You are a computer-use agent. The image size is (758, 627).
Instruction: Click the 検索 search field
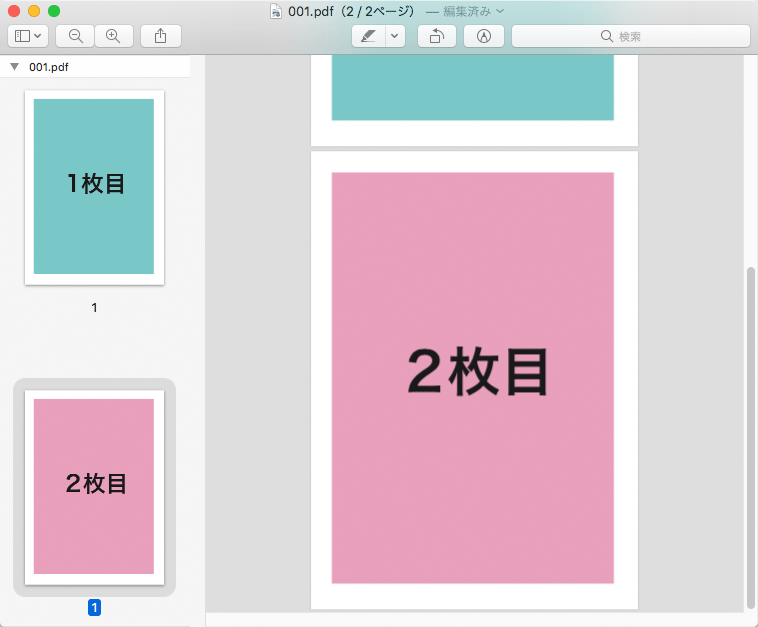click(x=631, y=36)
